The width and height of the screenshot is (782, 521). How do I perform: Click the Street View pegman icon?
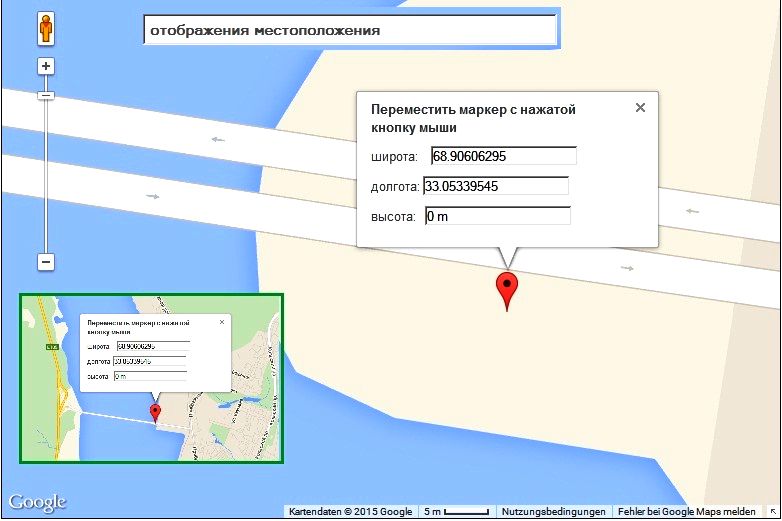pos(45,29)
